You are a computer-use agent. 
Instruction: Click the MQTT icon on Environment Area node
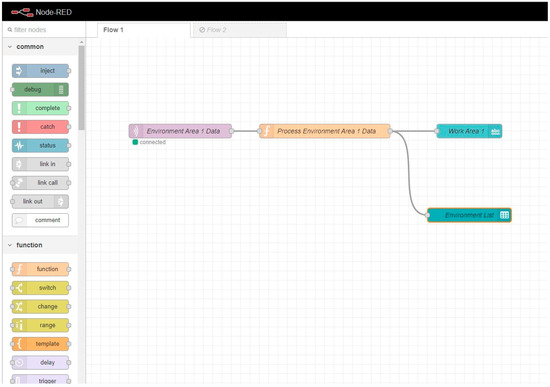pyautogui.click(x=136, y=131)
